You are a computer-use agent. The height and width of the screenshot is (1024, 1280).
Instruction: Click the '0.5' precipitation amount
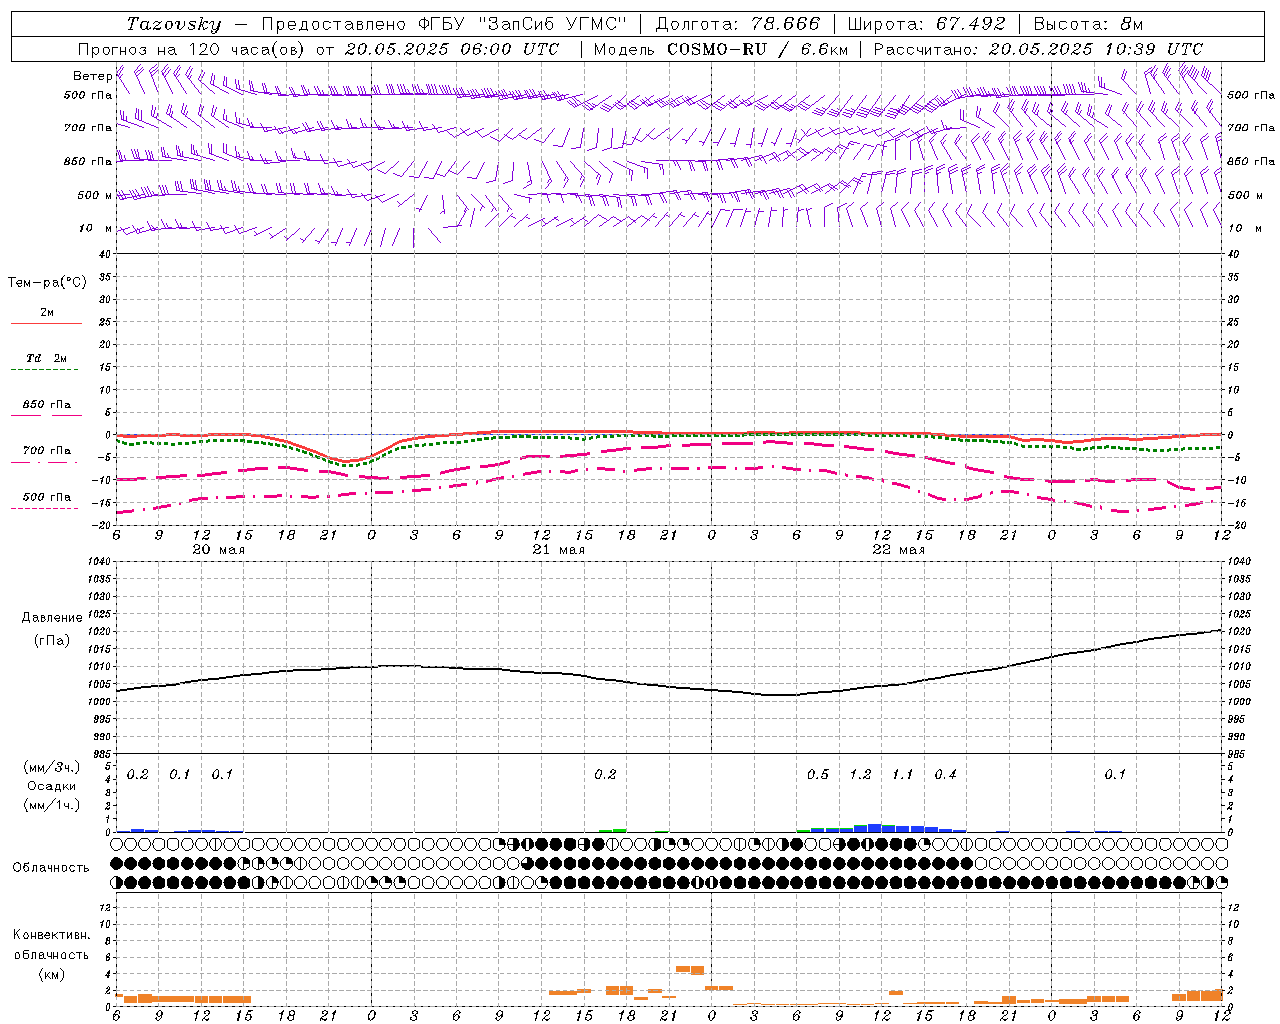(818, 774)
